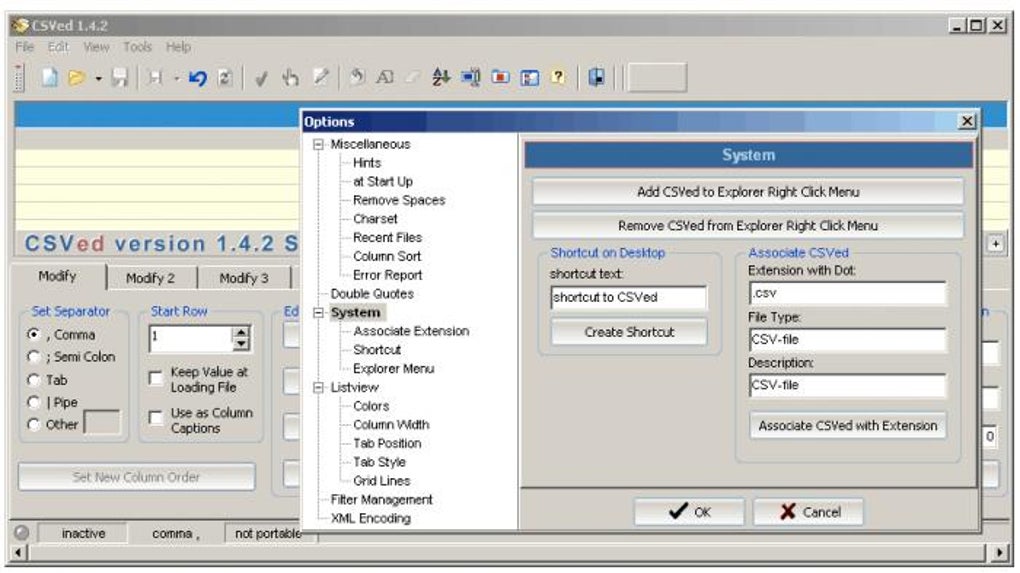Open the Help menu
This screenshot has height=573, width=1020.
pyautogui.click(x=178, y=47)
